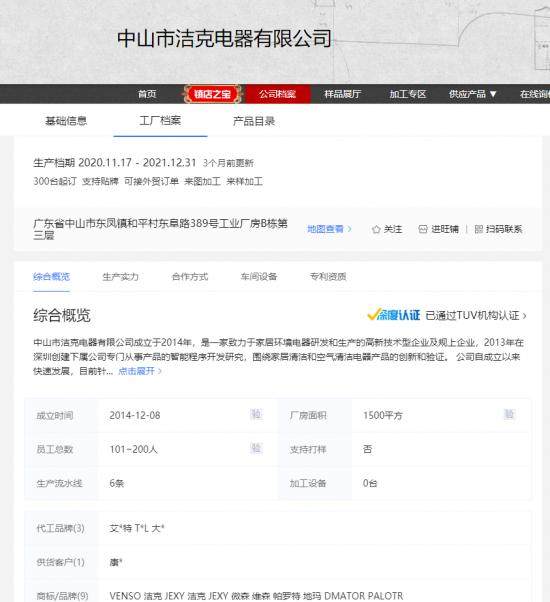Screen dimensions: 550x602
Task: Open the 地图查看 map link
Action: click(x=329, y=229)
